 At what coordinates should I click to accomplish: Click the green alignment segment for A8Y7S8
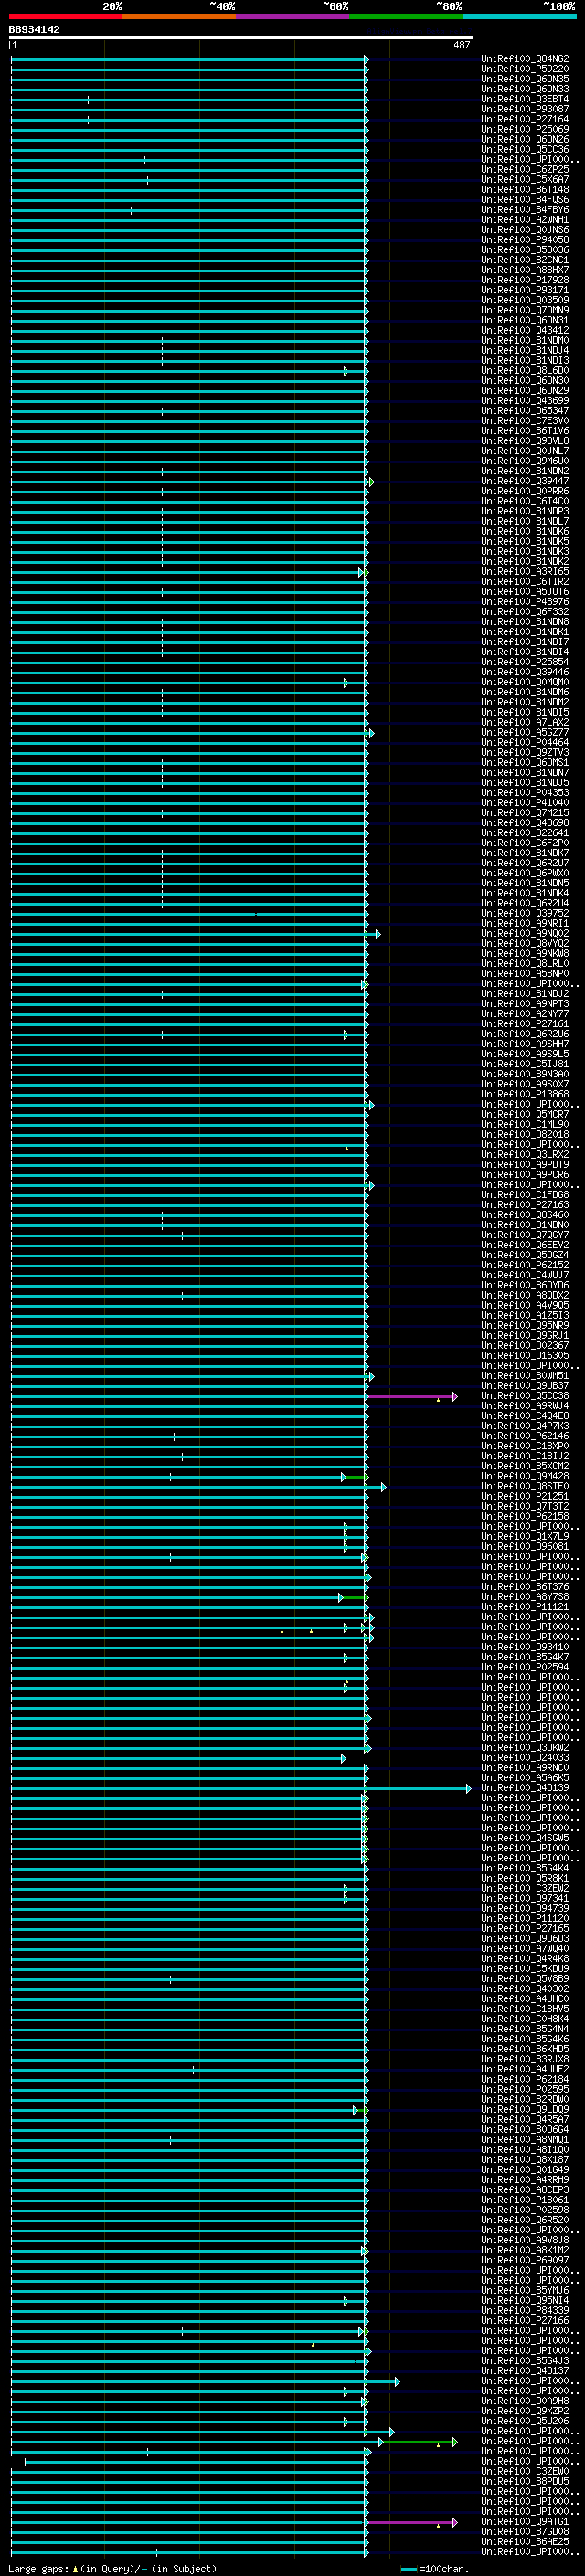tap(354, 1598)
